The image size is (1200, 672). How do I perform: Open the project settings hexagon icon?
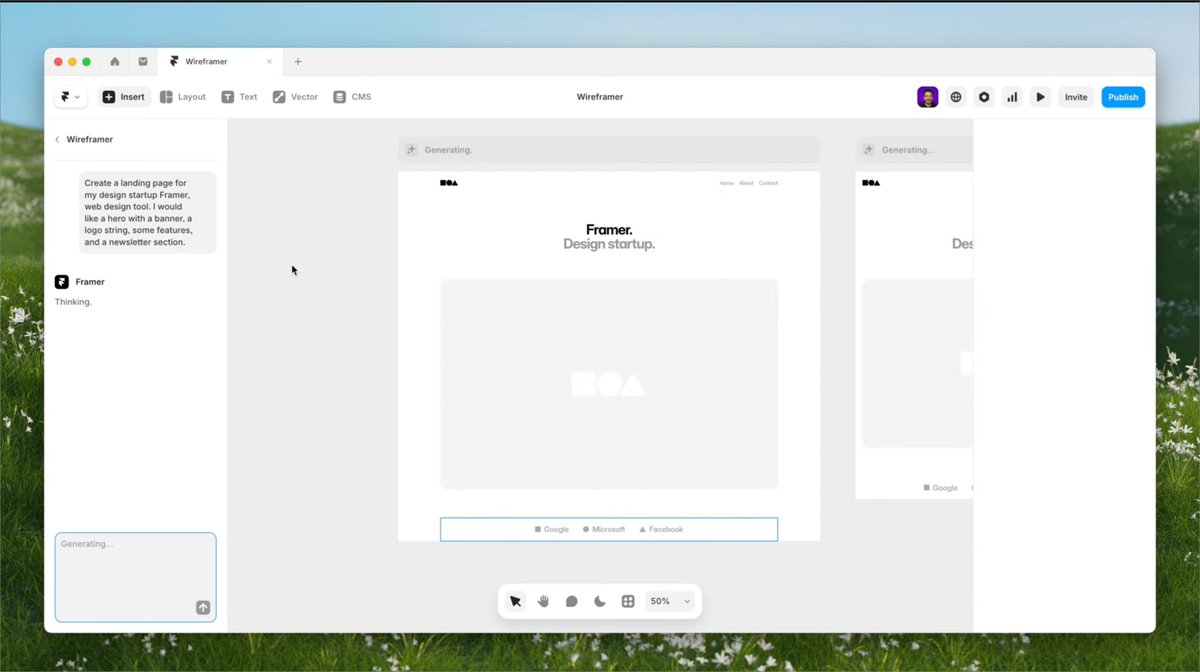984,97
